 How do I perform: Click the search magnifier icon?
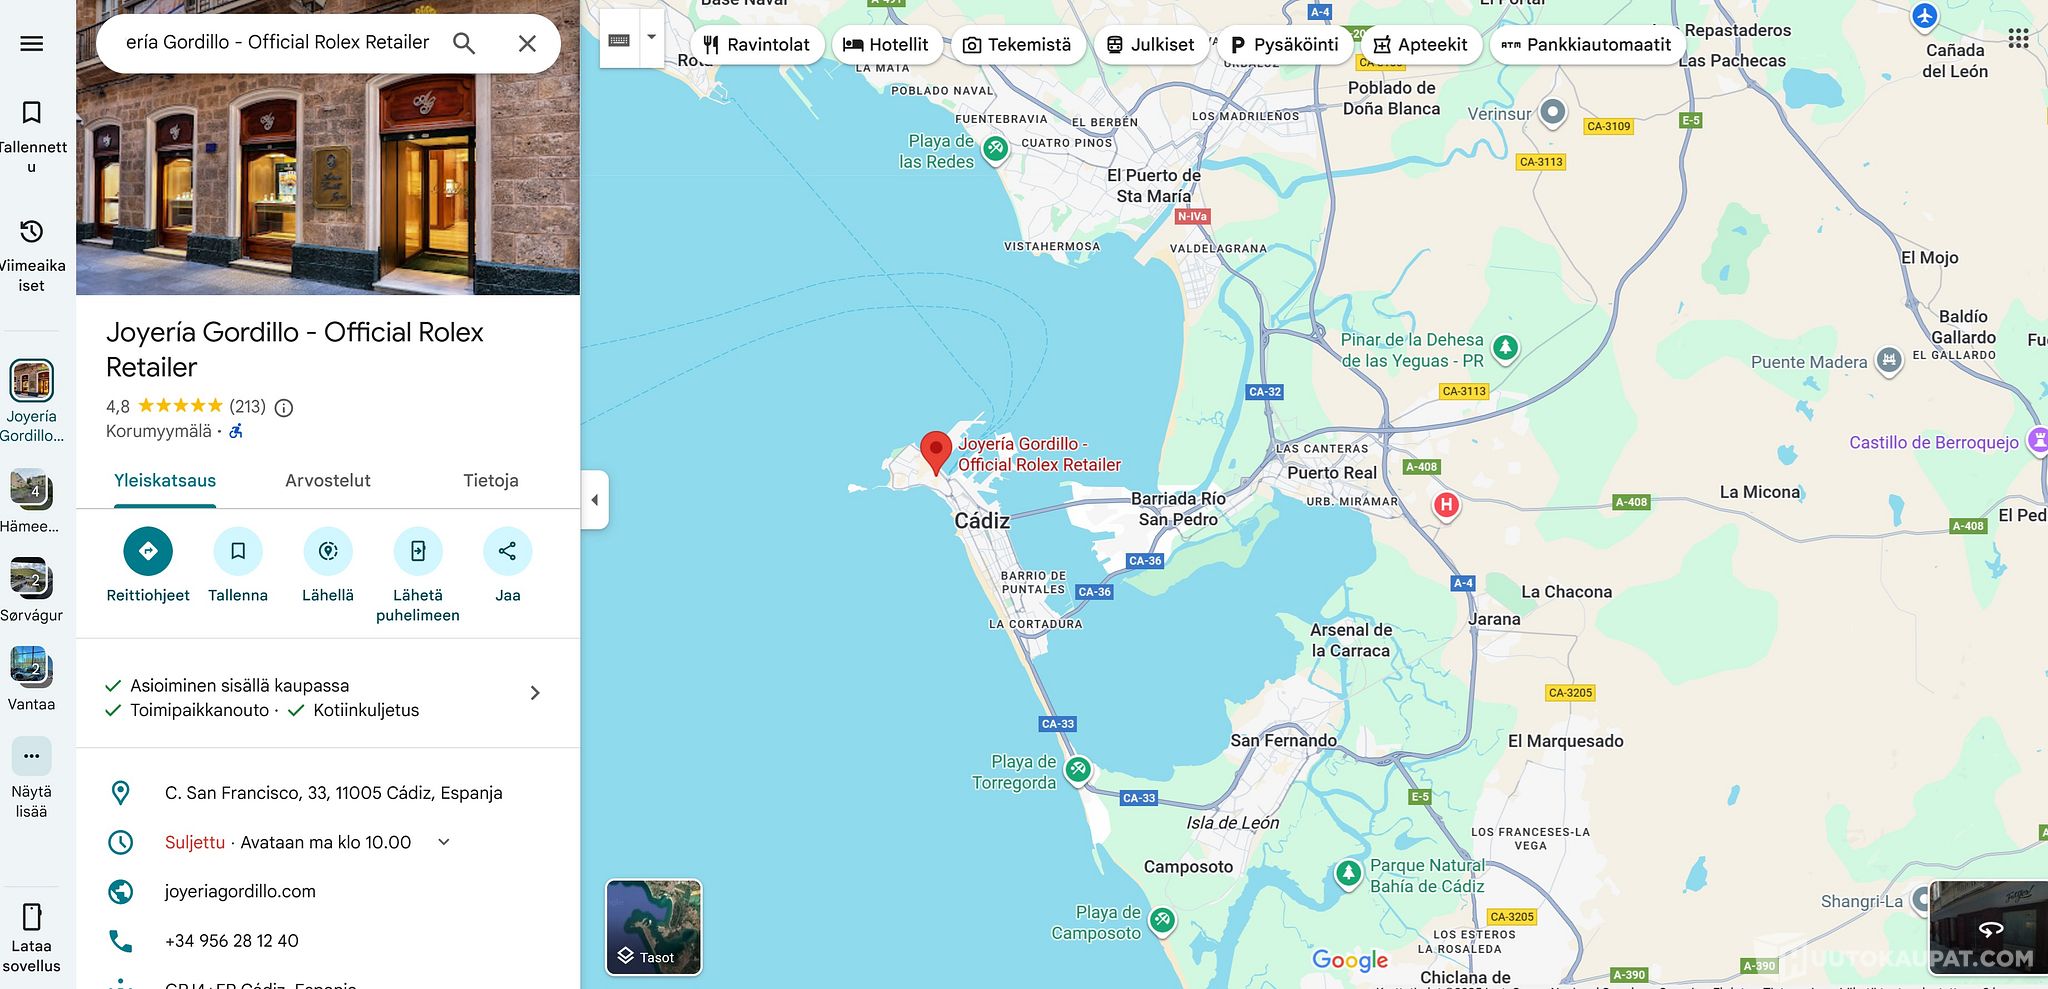click(x=464, y=43)
